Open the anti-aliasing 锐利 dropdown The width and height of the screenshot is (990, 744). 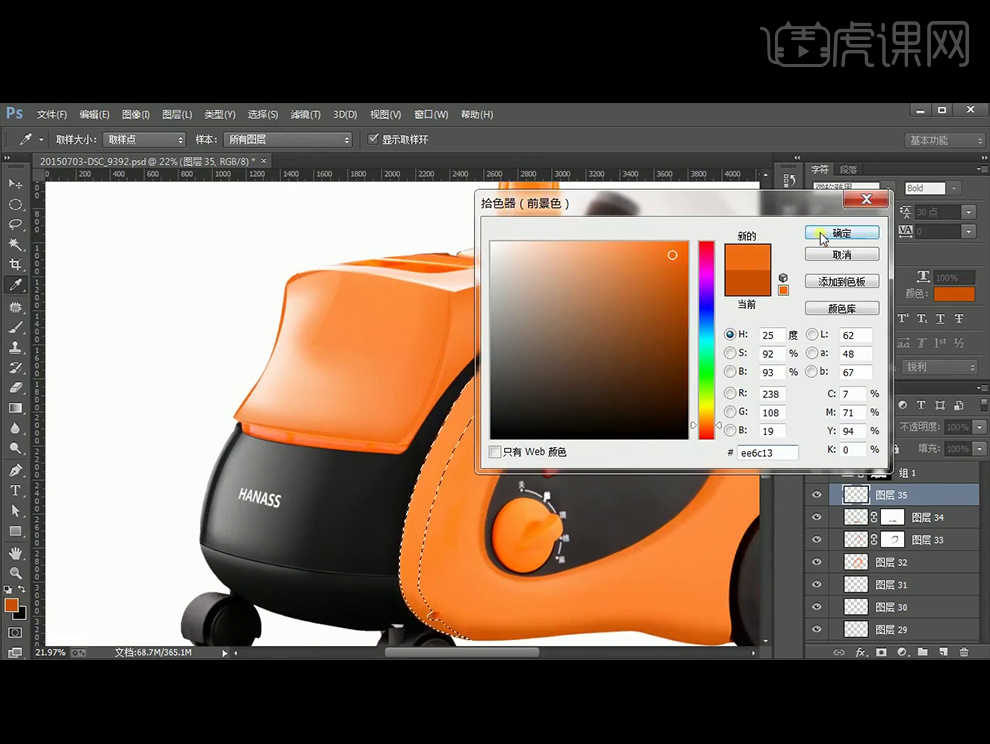click(x=938, y=367)
